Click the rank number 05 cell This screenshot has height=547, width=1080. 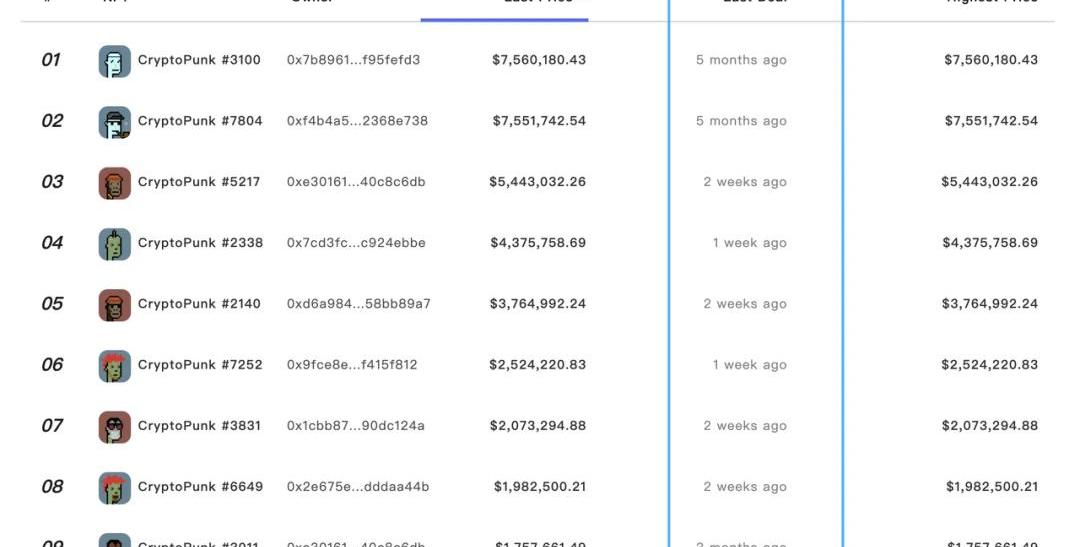(52, 304)
